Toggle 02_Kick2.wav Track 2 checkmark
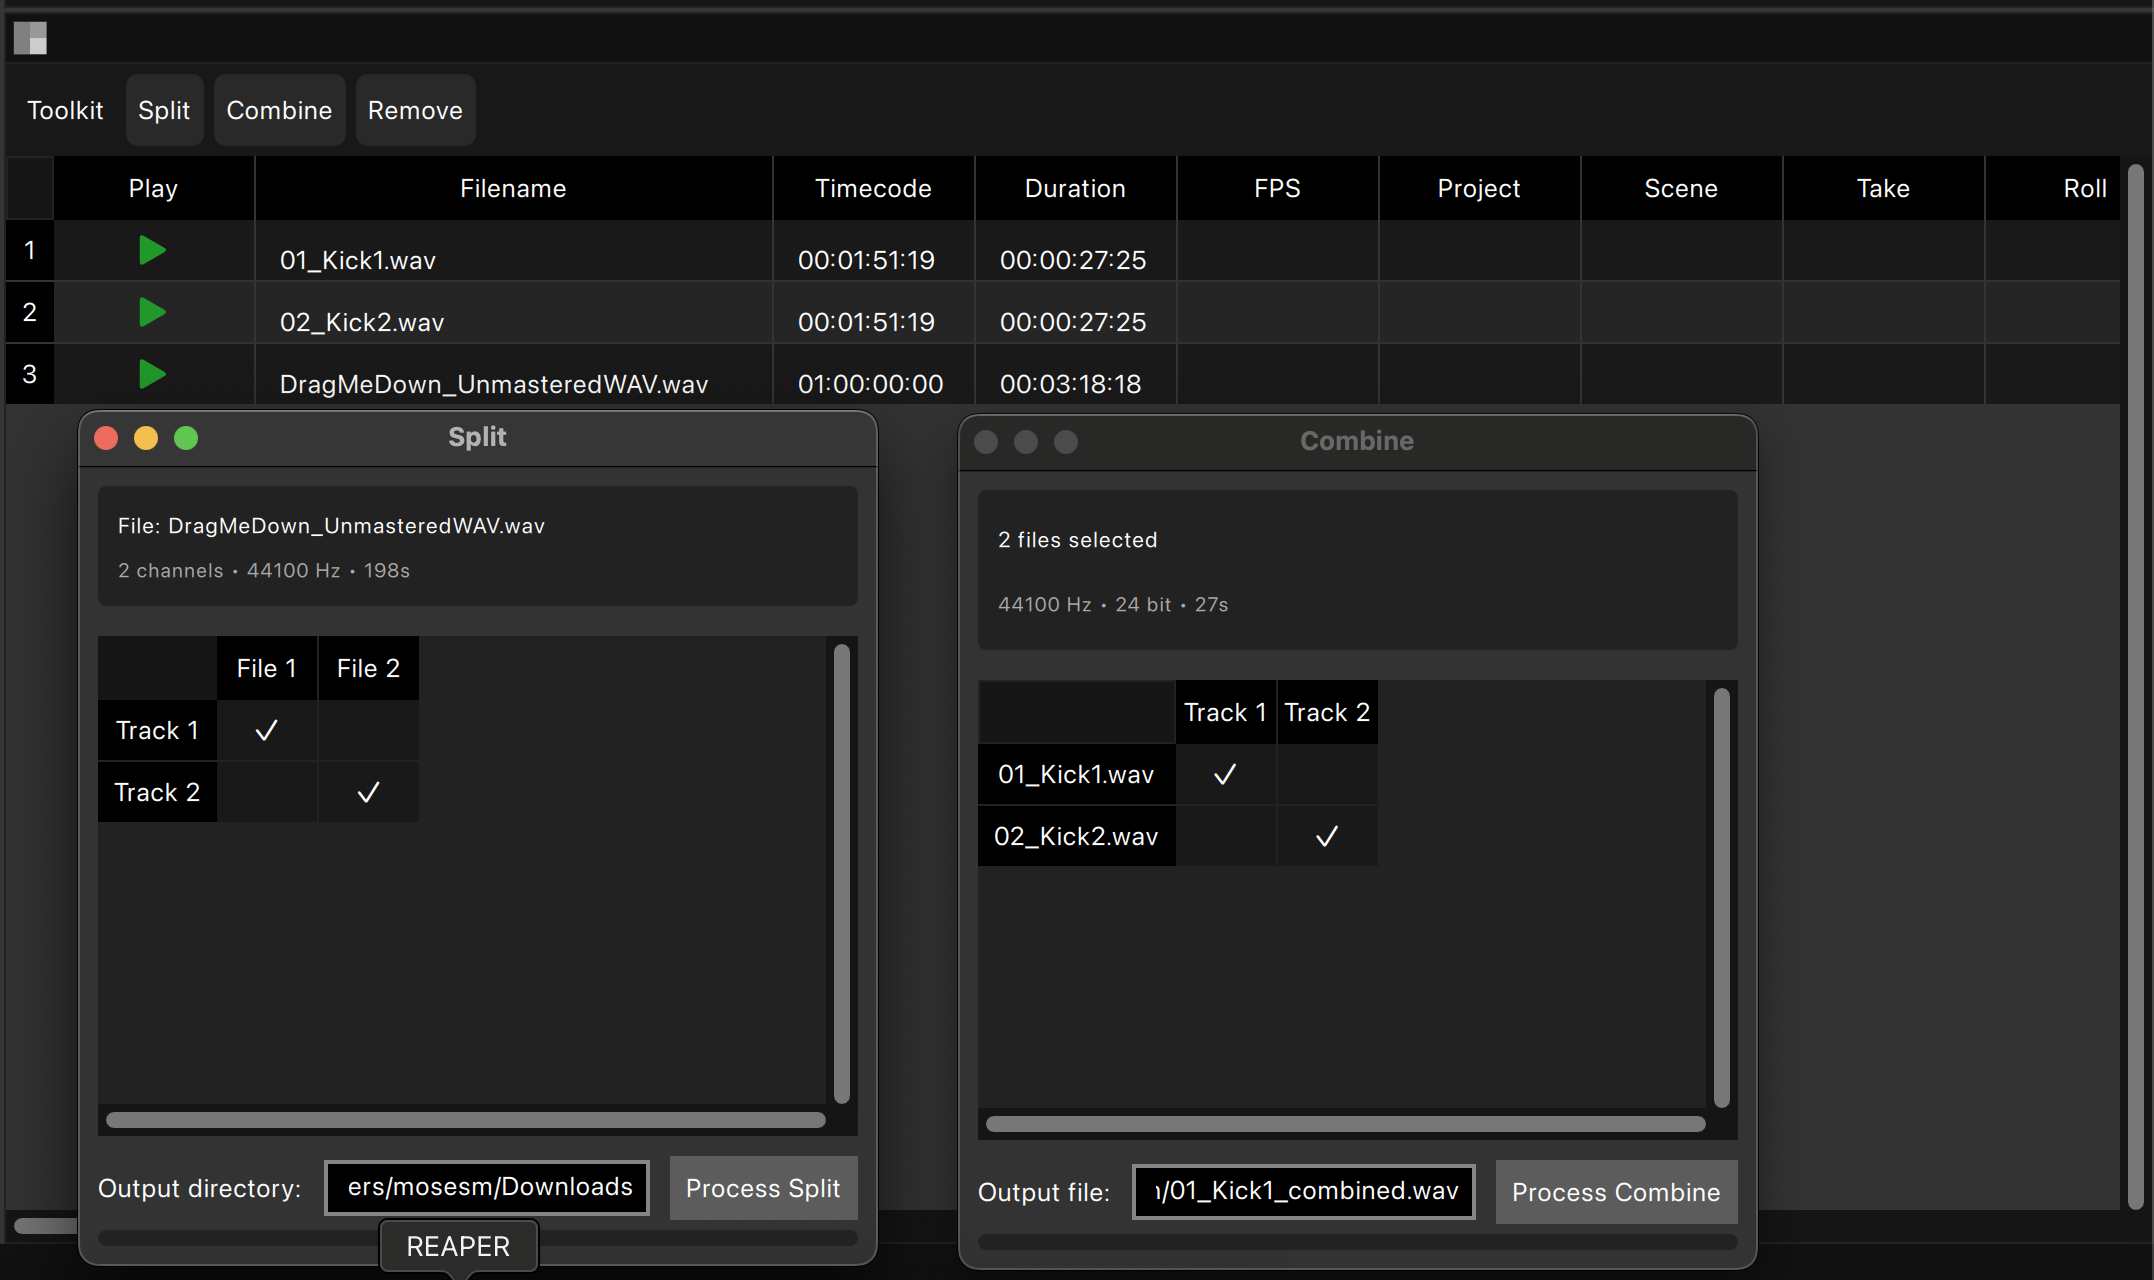Viewport: 2154px width, 1280px height. point(1327,836)
